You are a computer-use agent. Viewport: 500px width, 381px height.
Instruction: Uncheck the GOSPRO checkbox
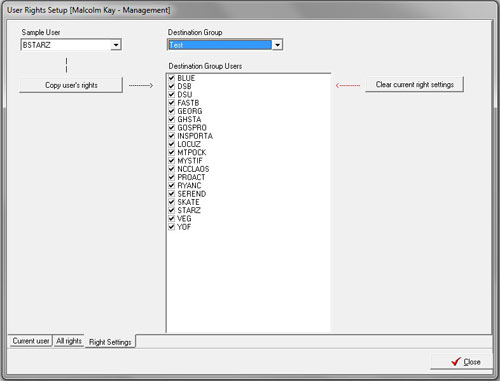(x=172, y=128)
